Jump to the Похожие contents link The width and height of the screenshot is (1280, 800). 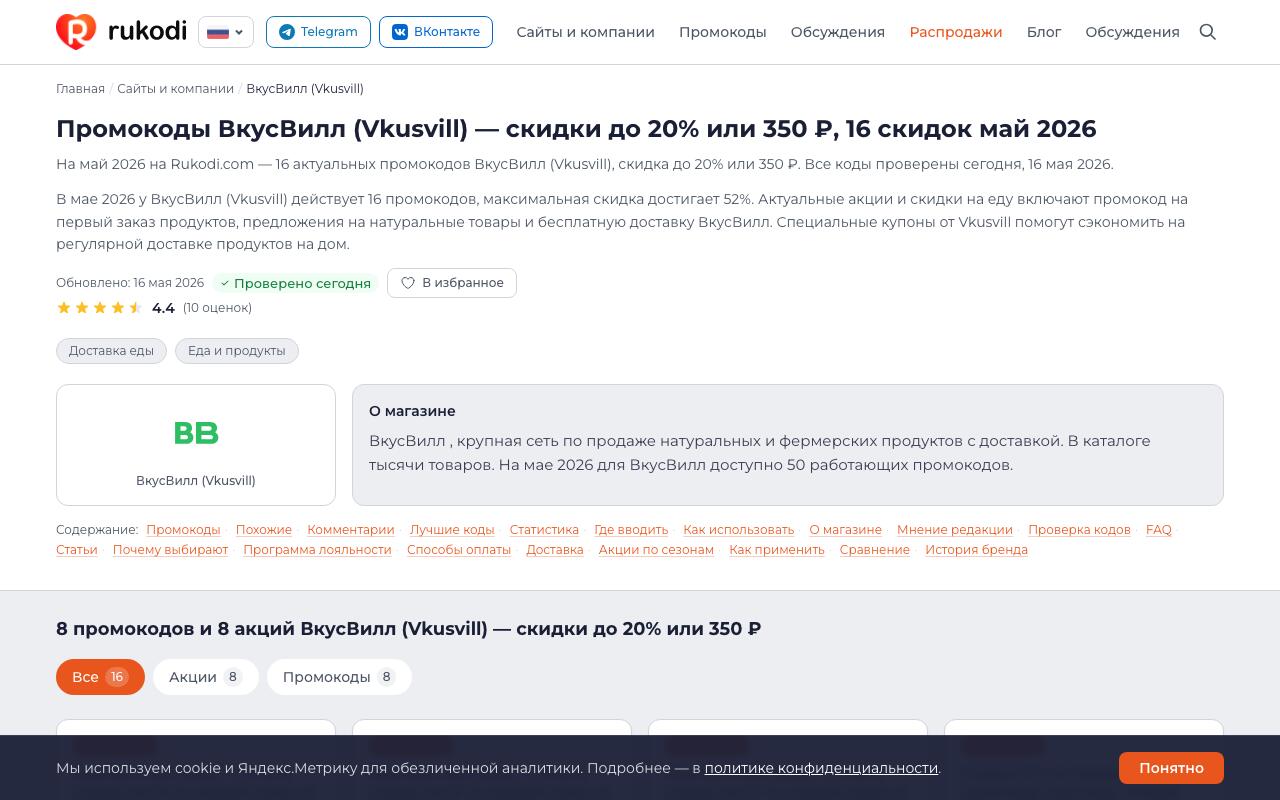264,530
